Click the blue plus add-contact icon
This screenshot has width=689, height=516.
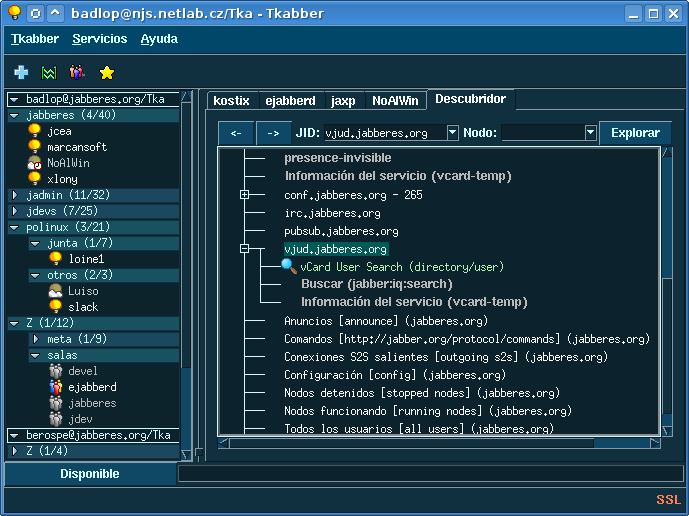click(x=21, y=73)
